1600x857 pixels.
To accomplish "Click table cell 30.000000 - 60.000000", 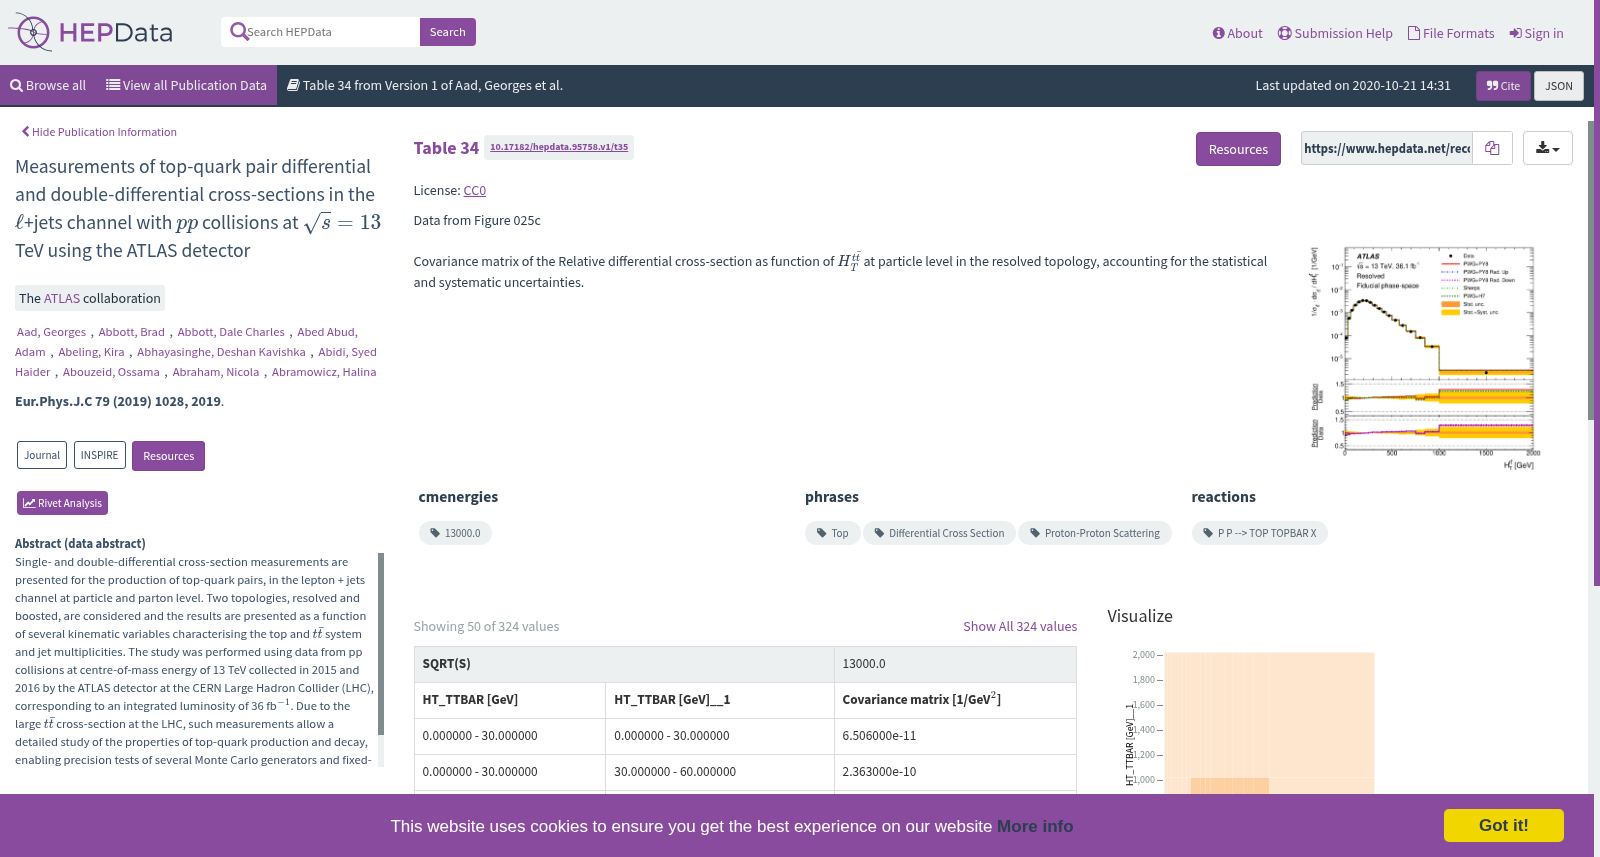I will tap(720, 772).
